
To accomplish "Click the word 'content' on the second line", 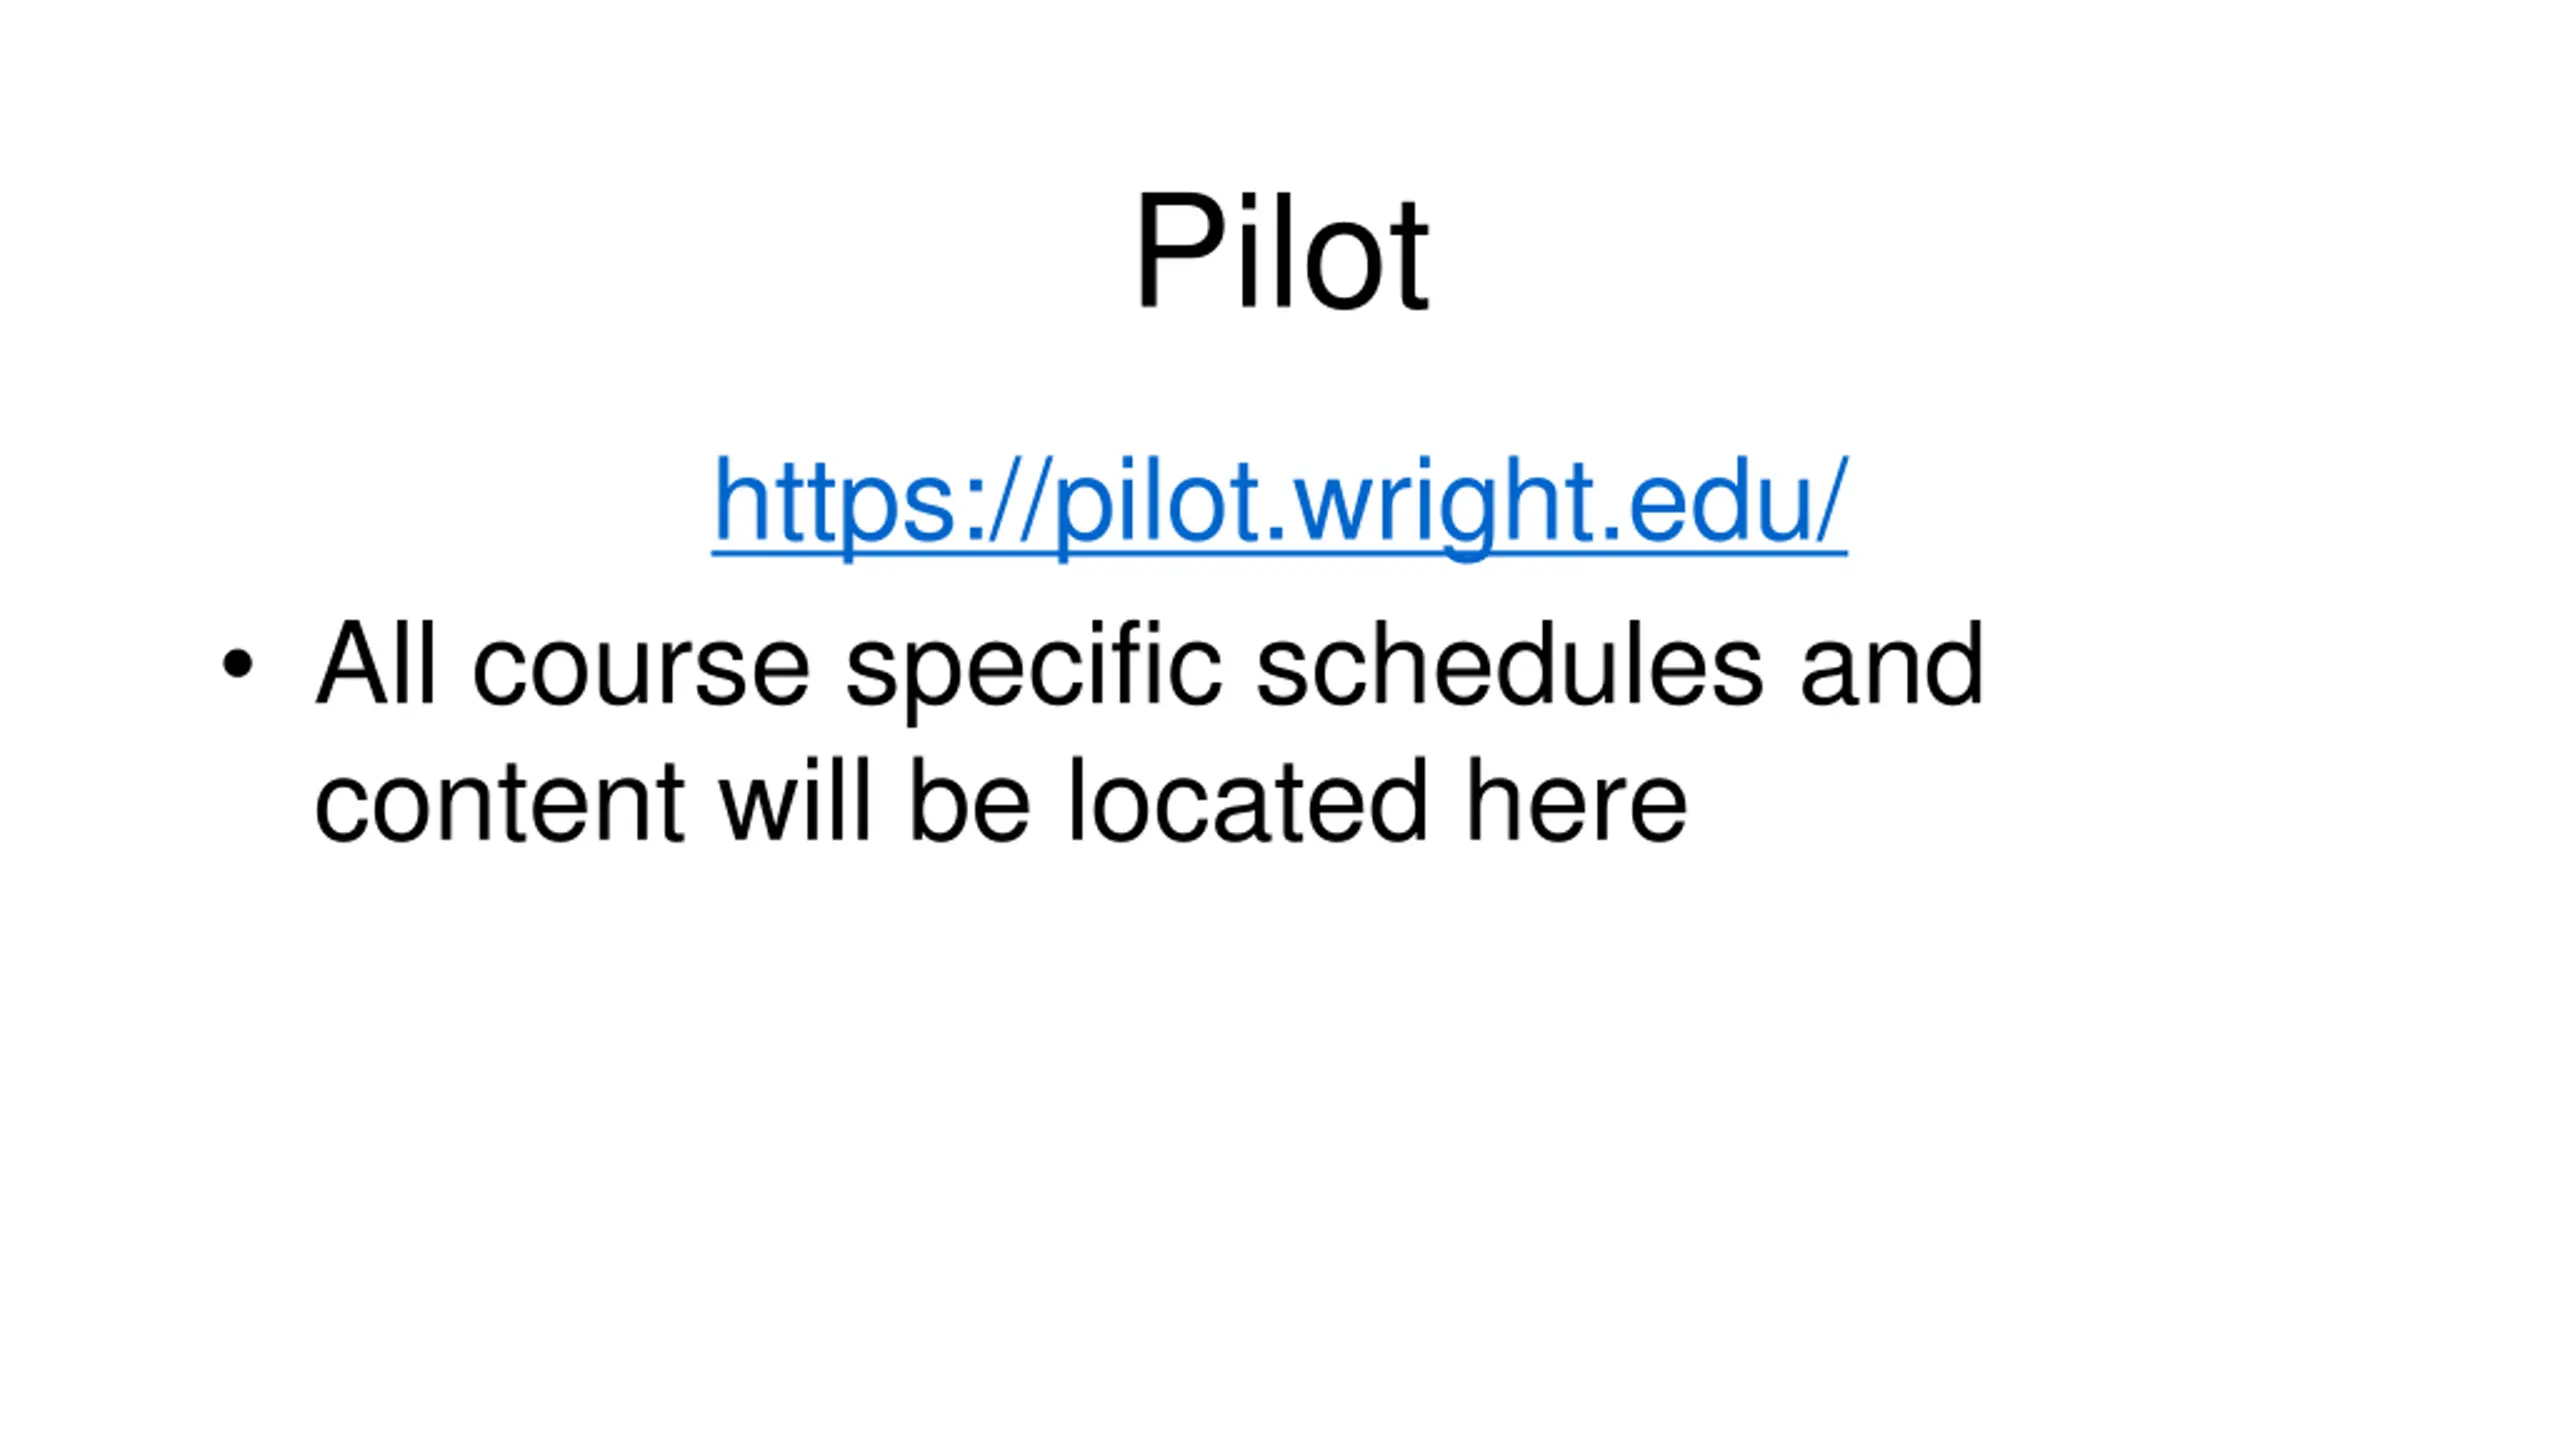I will [500, 803].
